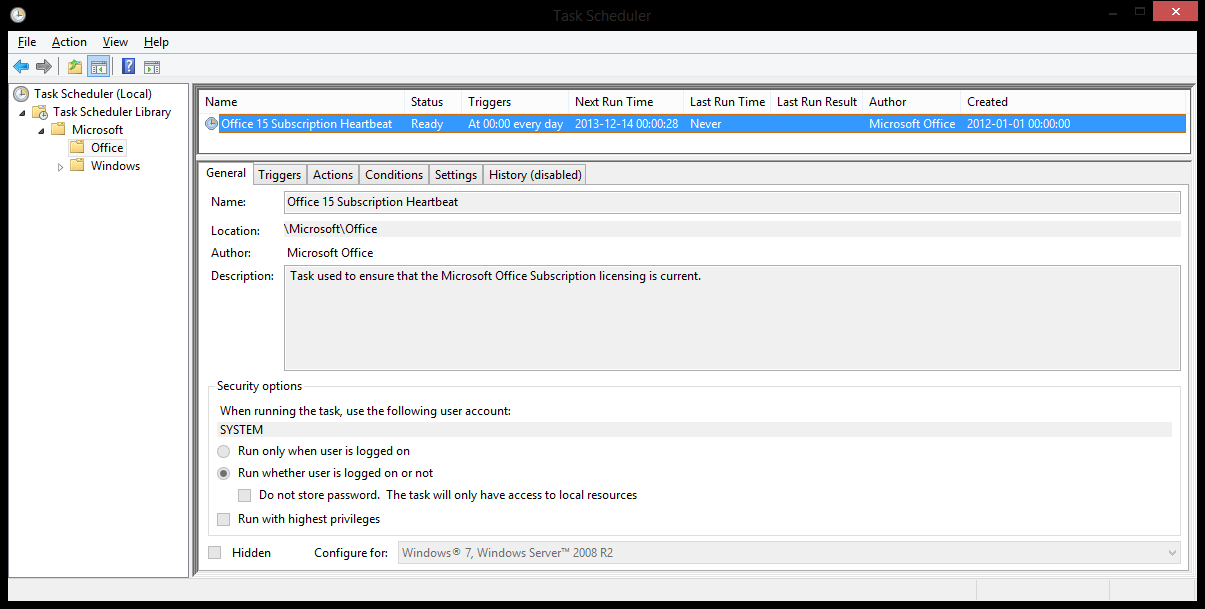1205x609 pixels.
Task: Click the Task Scheduler (Local) clock icon
Action: (x=22, y=94)
